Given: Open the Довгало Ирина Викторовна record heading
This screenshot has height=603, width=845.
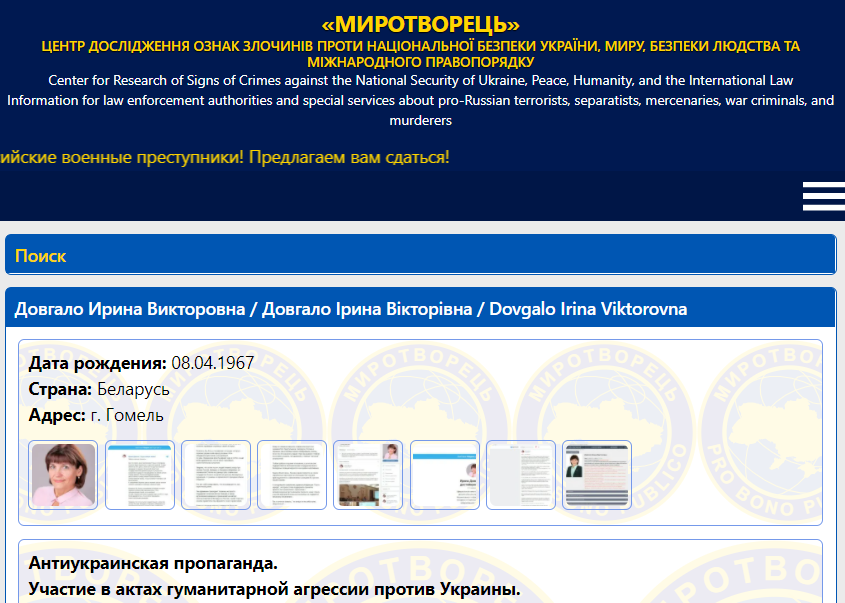Looking at the screenshot, I should point(351,309).
